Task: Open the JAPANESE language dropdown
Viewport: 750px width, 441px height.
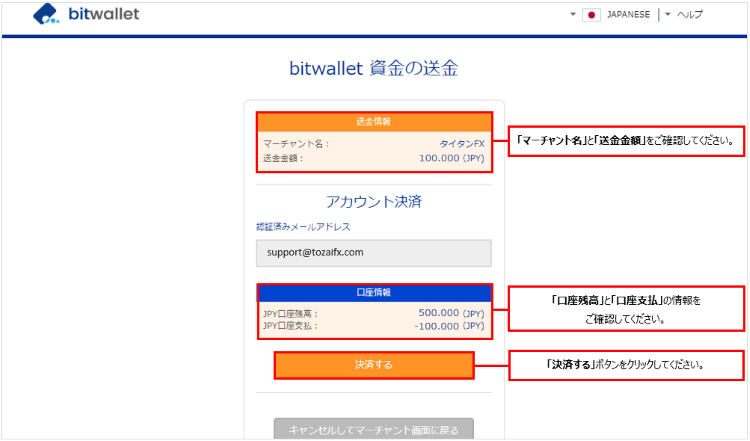Action: coord(628,15)
